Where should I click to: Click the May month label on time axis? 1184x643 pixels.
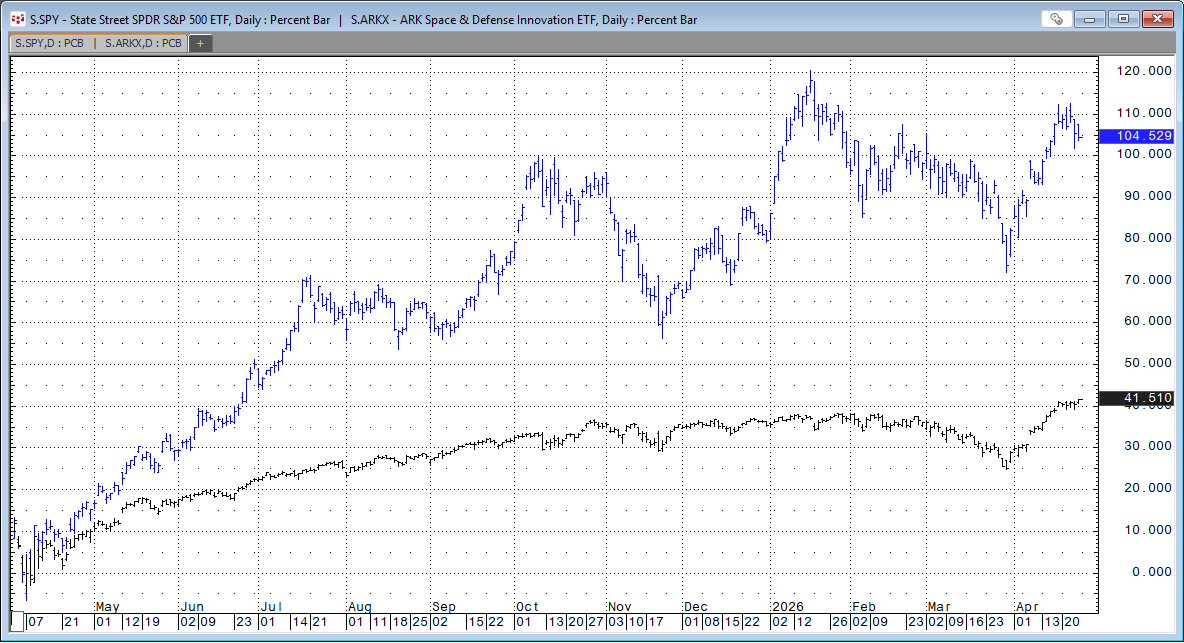pyautogui.click(x=107, y=606)
